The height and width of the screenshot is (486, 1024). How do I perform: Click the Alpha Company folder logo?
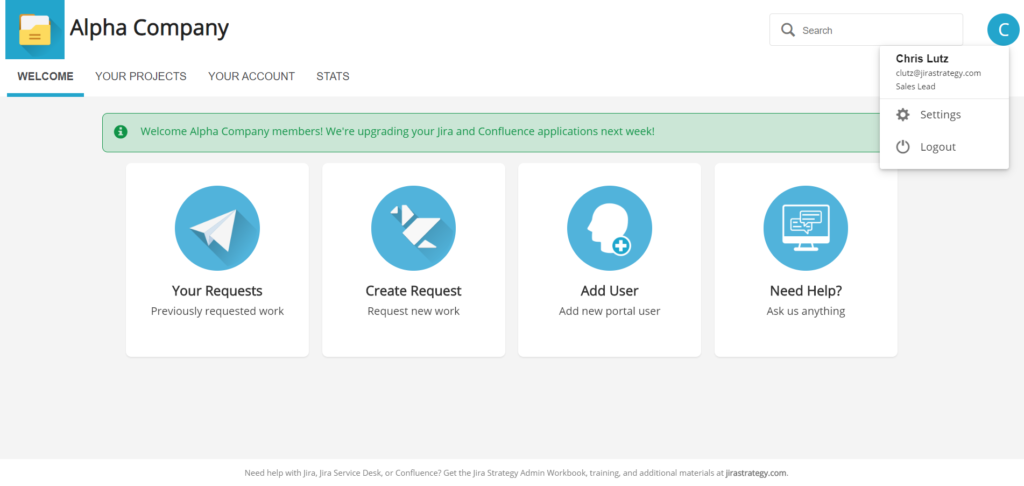point(35,29)
